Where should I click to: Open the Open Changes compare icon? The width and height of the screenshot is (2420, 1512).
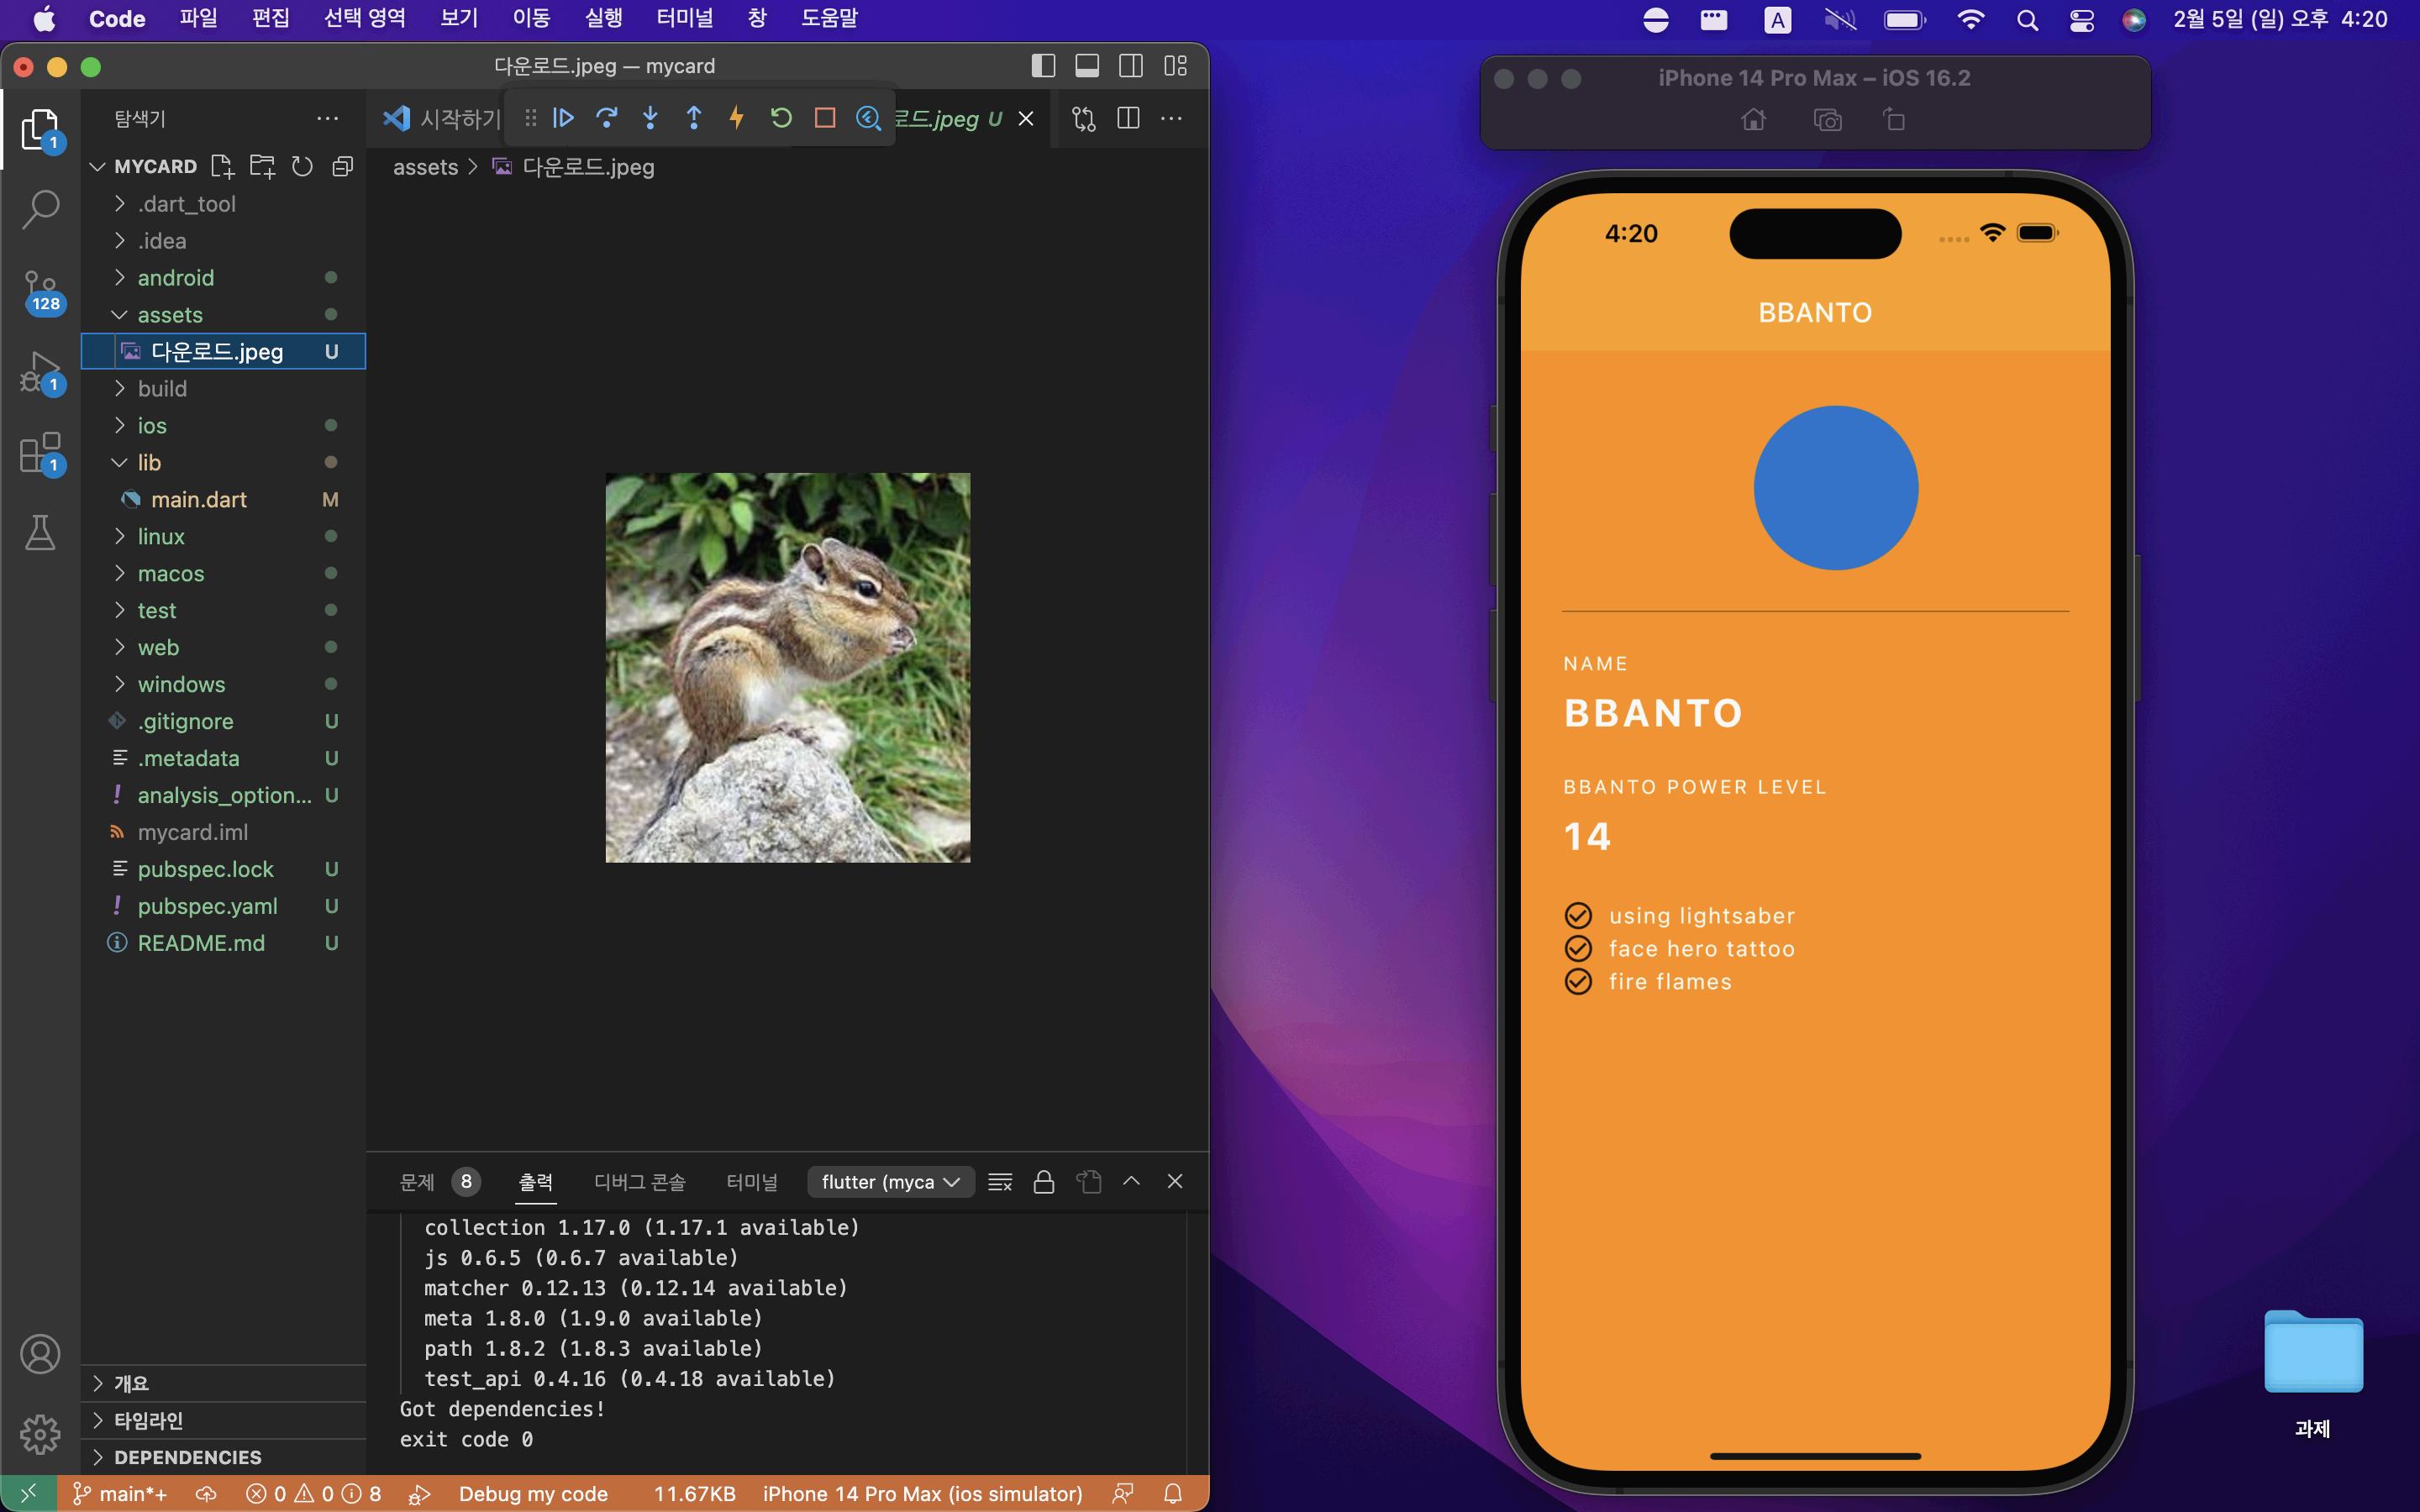1084,118
